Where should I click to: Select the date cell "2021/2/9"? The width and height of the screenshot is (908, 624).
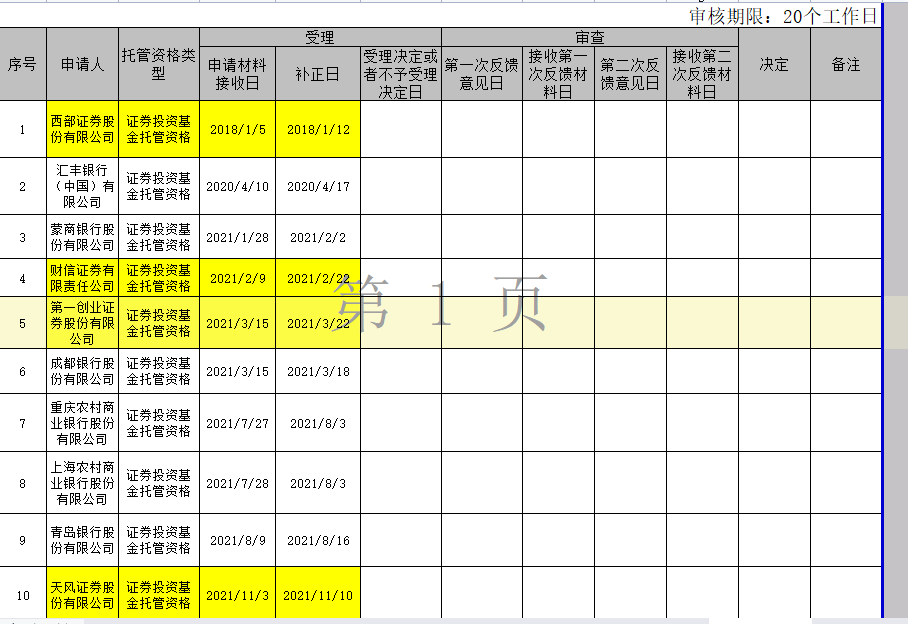(x=237, y=278)
